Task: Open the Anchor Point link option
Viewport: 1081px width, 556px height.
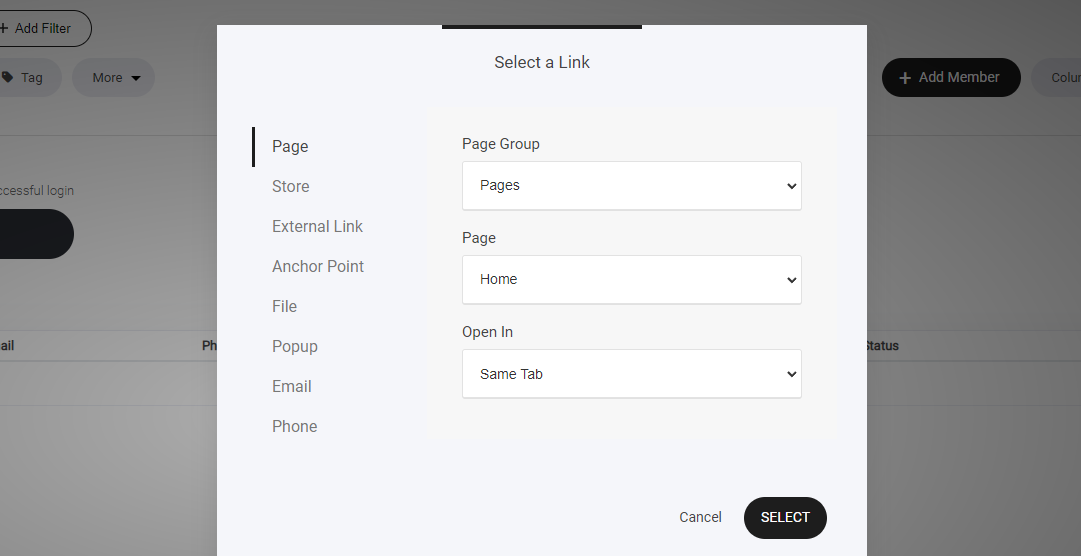Action: [318, 266]
